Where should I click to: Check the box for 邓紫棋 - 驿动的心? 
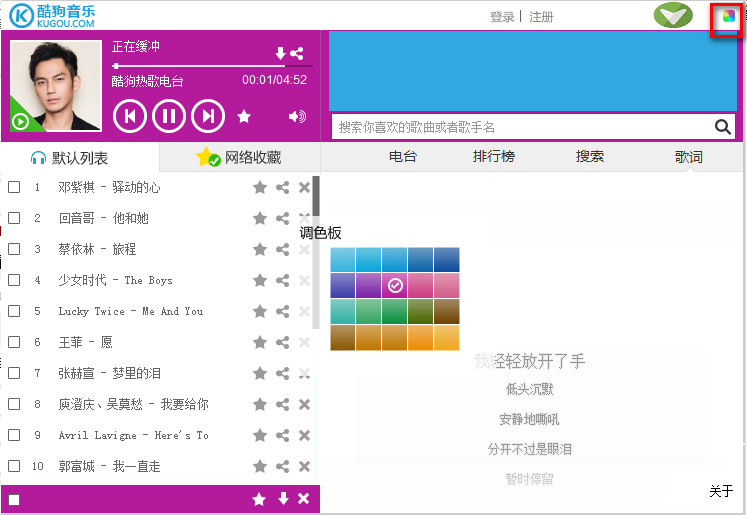pyautogui.click(x=14, y=187)
